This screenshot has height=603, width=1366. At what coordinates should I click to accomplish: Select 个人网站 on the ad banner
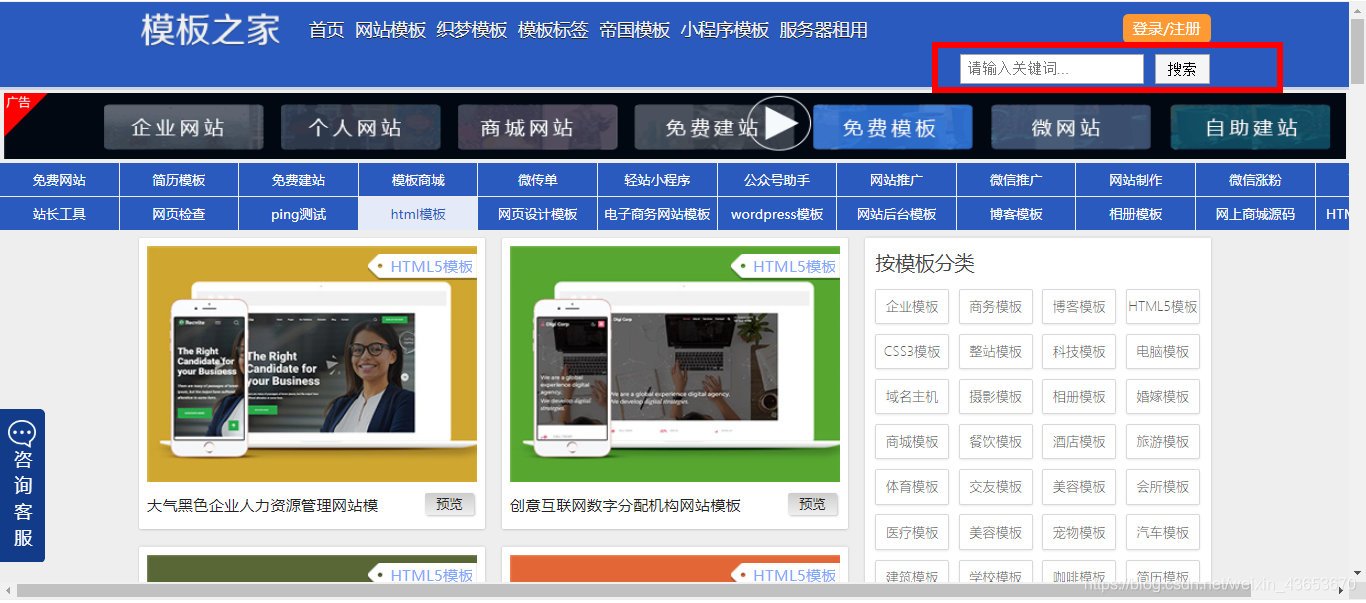point(360,128)
